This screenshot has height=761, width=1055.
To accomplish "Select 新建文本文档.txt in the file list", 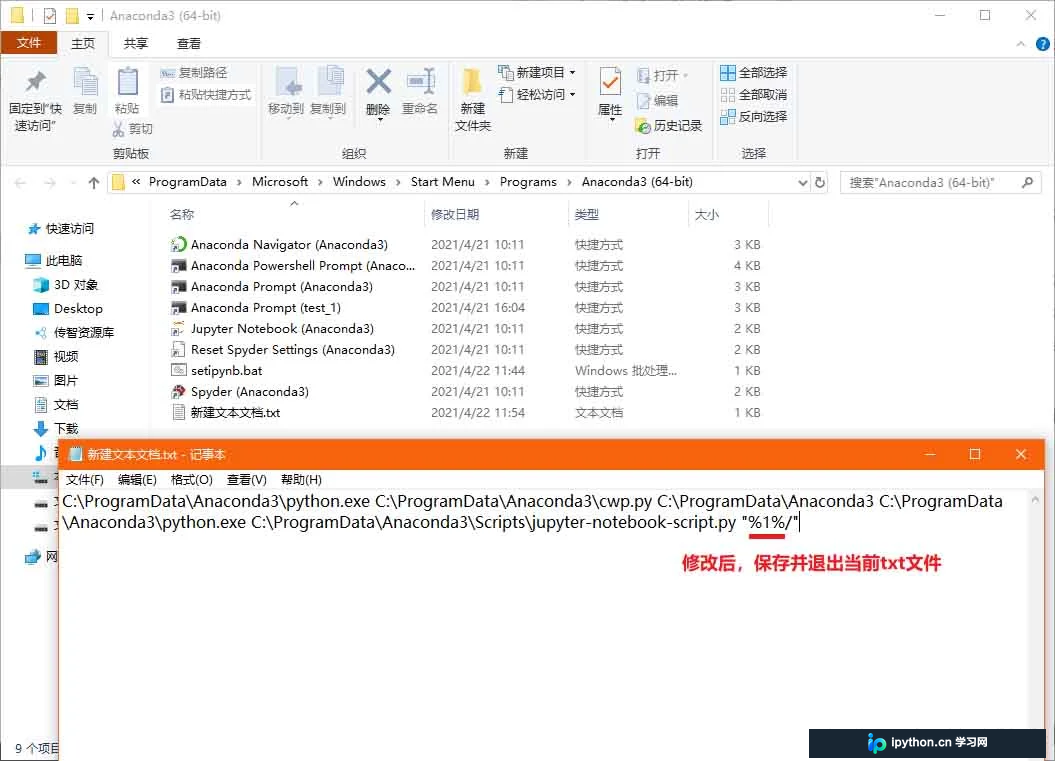I will [x=235, y=412].
